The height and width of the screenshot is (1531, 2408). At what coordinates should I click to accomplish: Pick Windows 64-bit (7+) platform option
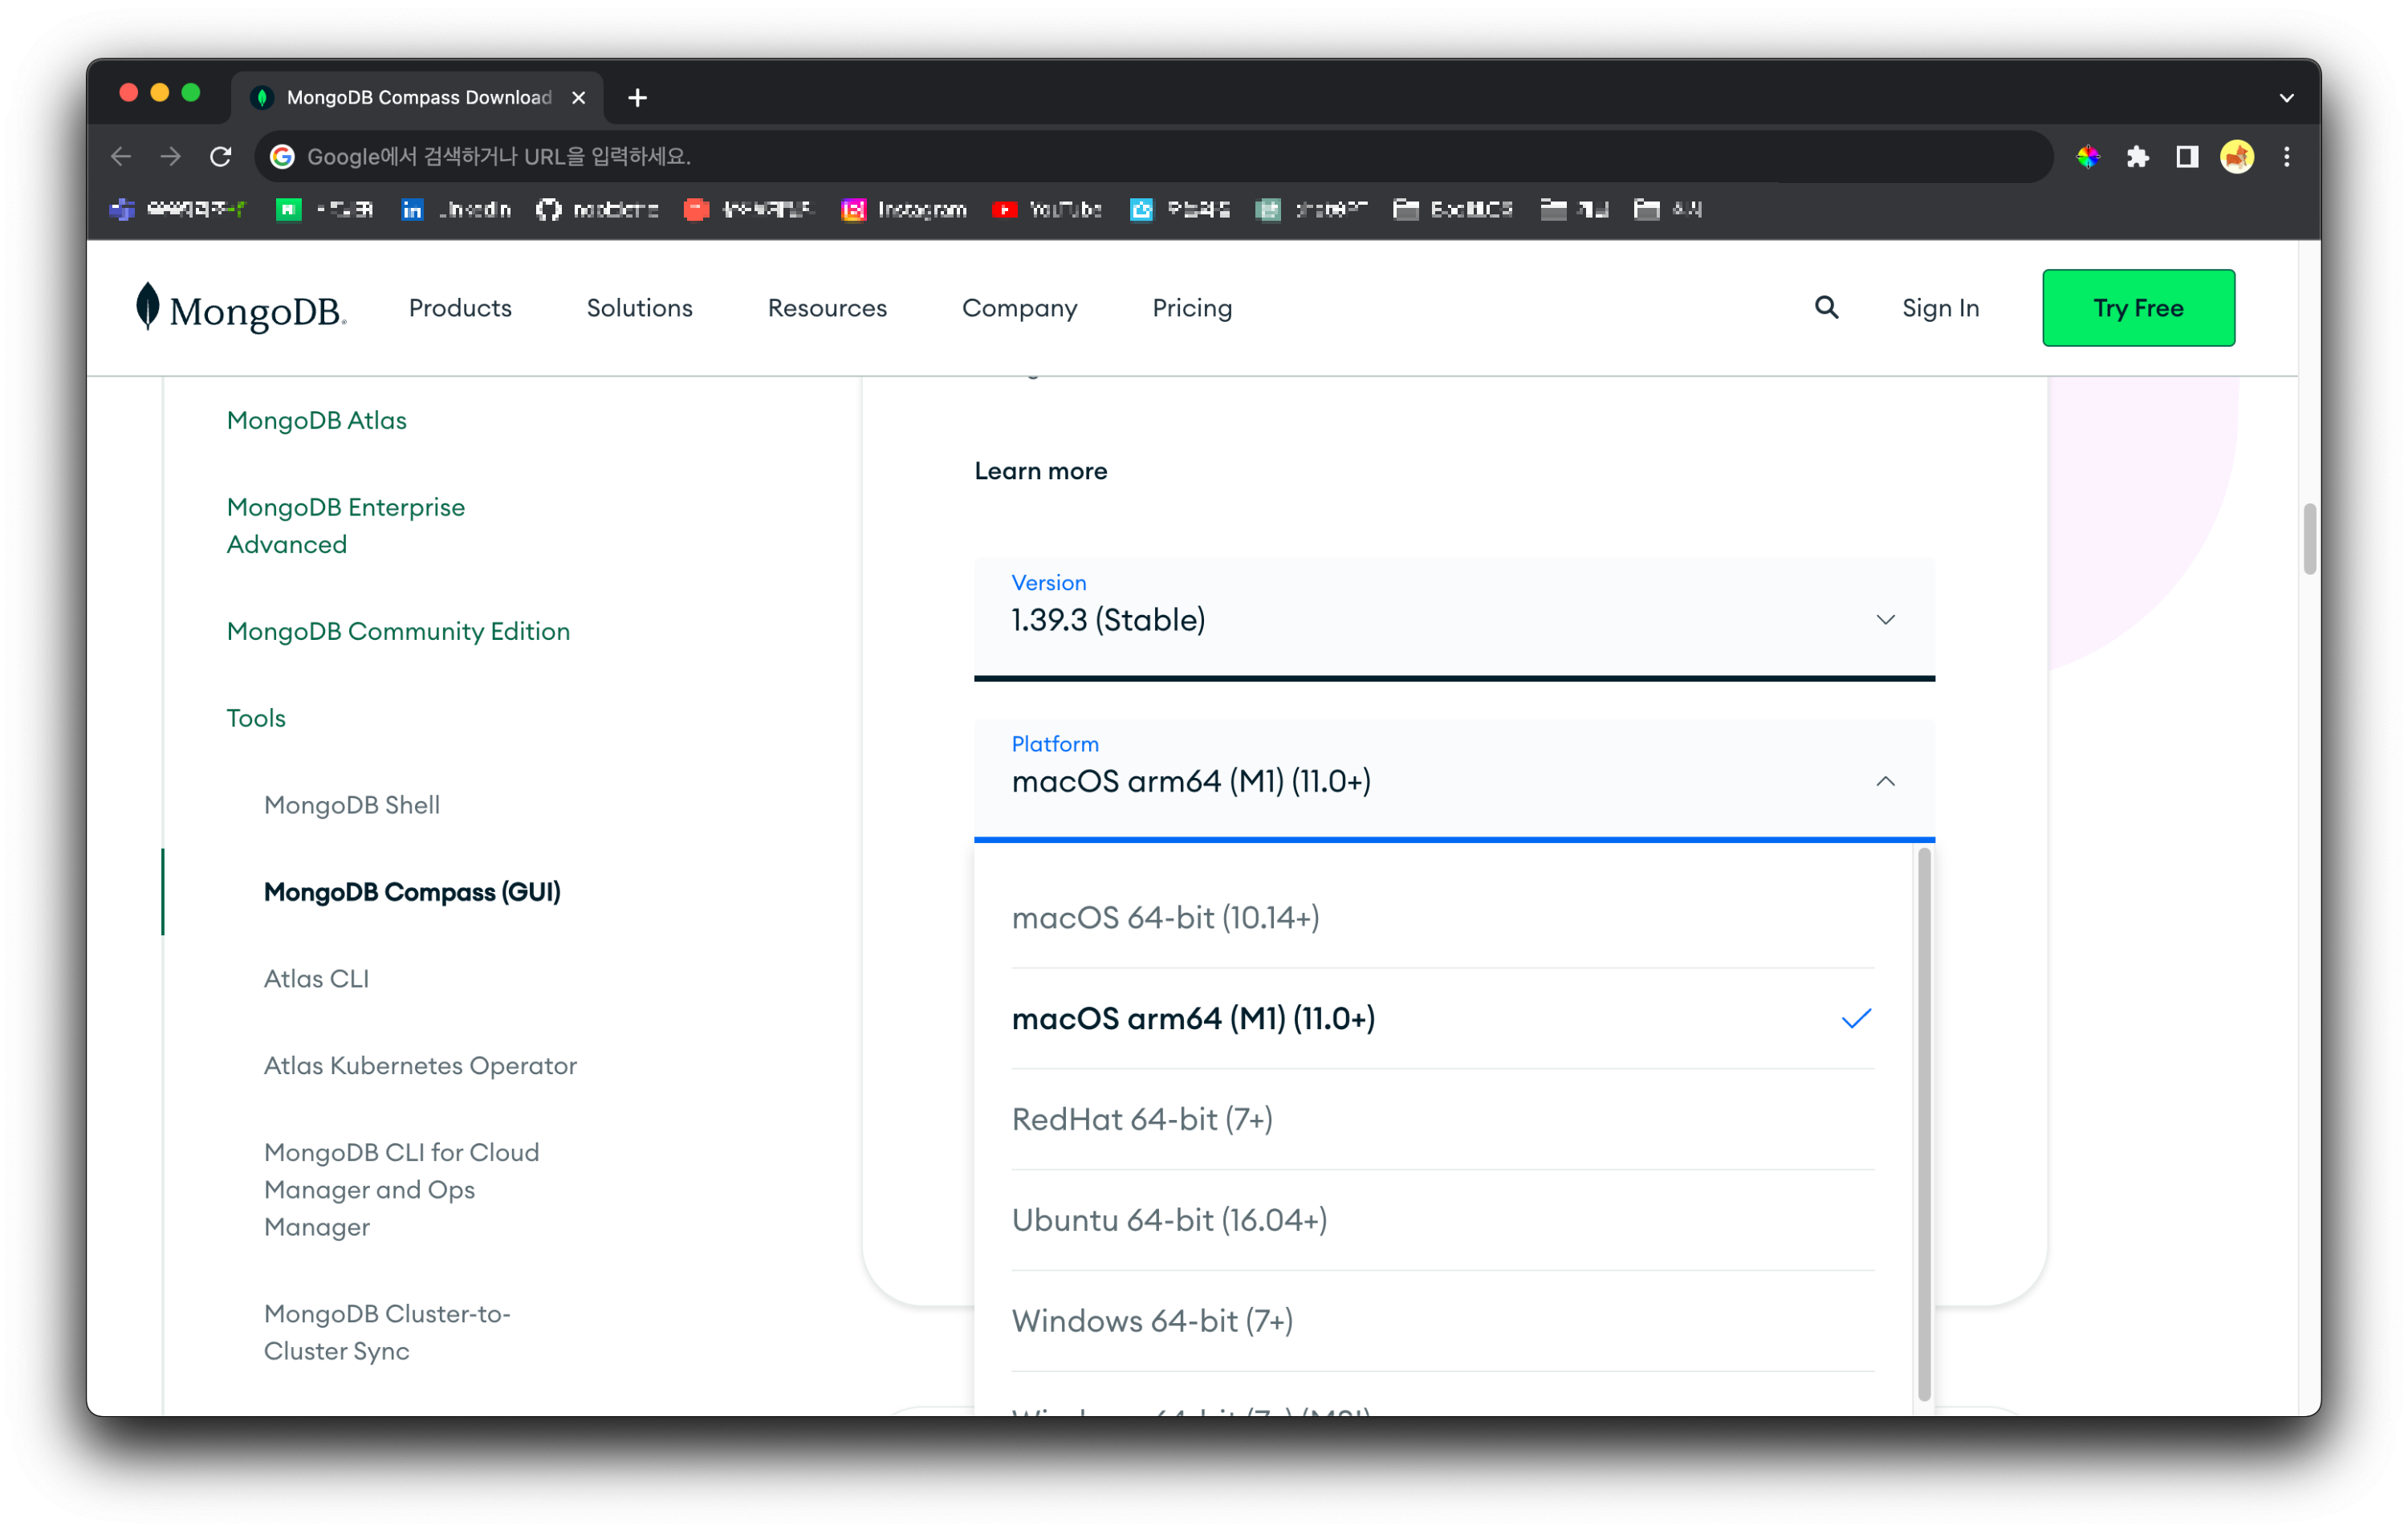pos(1152,1321)
